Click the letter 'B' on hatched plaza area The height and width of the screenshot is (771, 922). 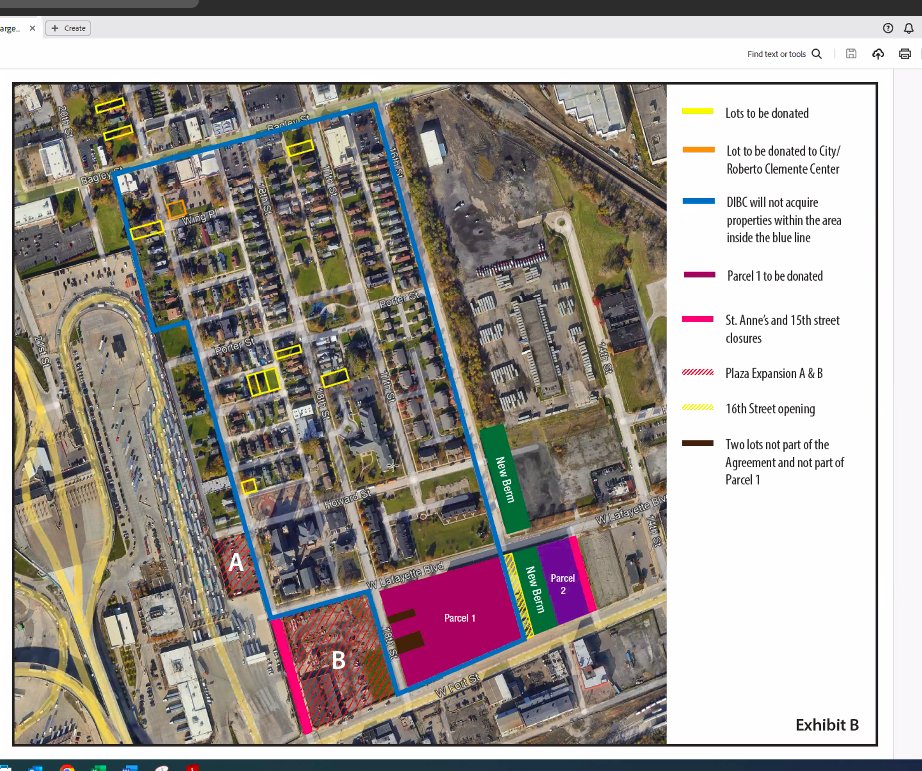[338, 660]
